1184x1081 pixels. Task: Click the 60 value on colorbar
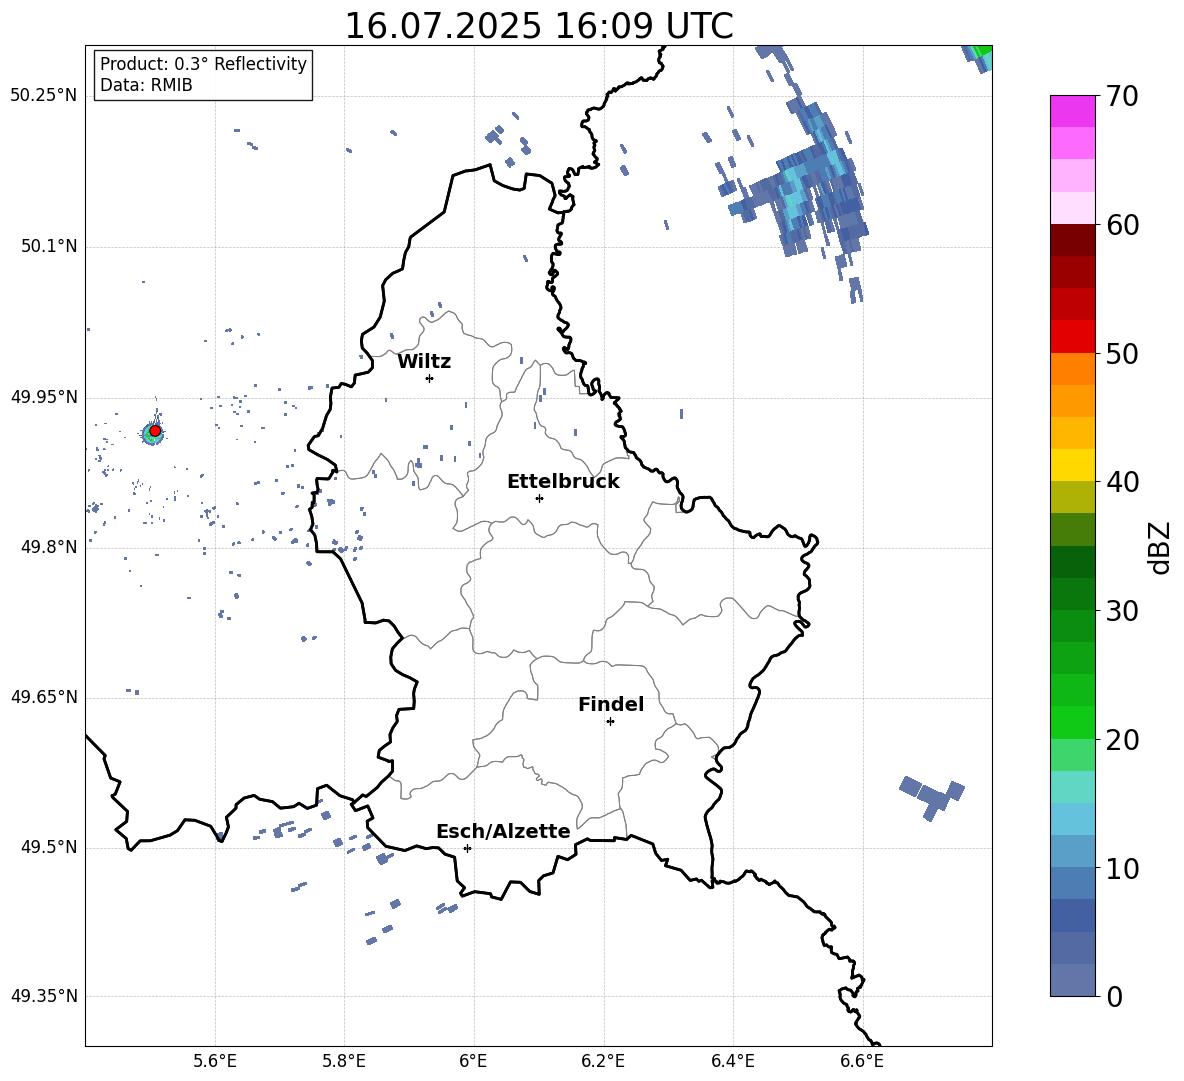(1122, 225)
